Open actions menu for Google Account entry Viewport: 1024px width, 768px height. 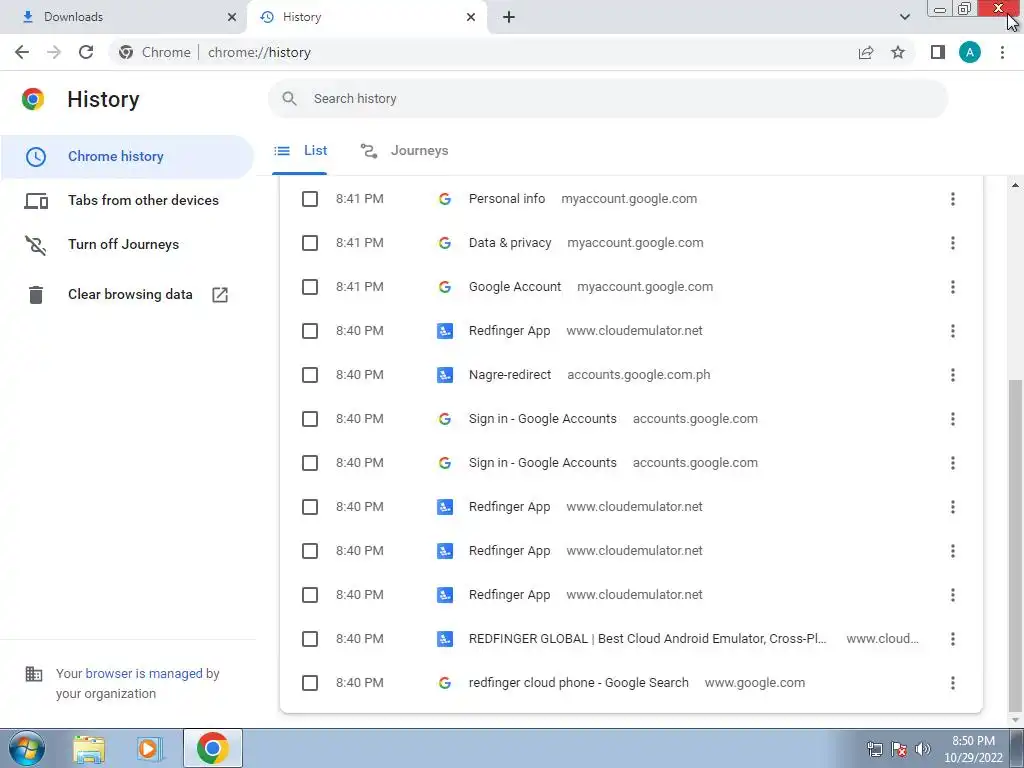pos(953,287)
